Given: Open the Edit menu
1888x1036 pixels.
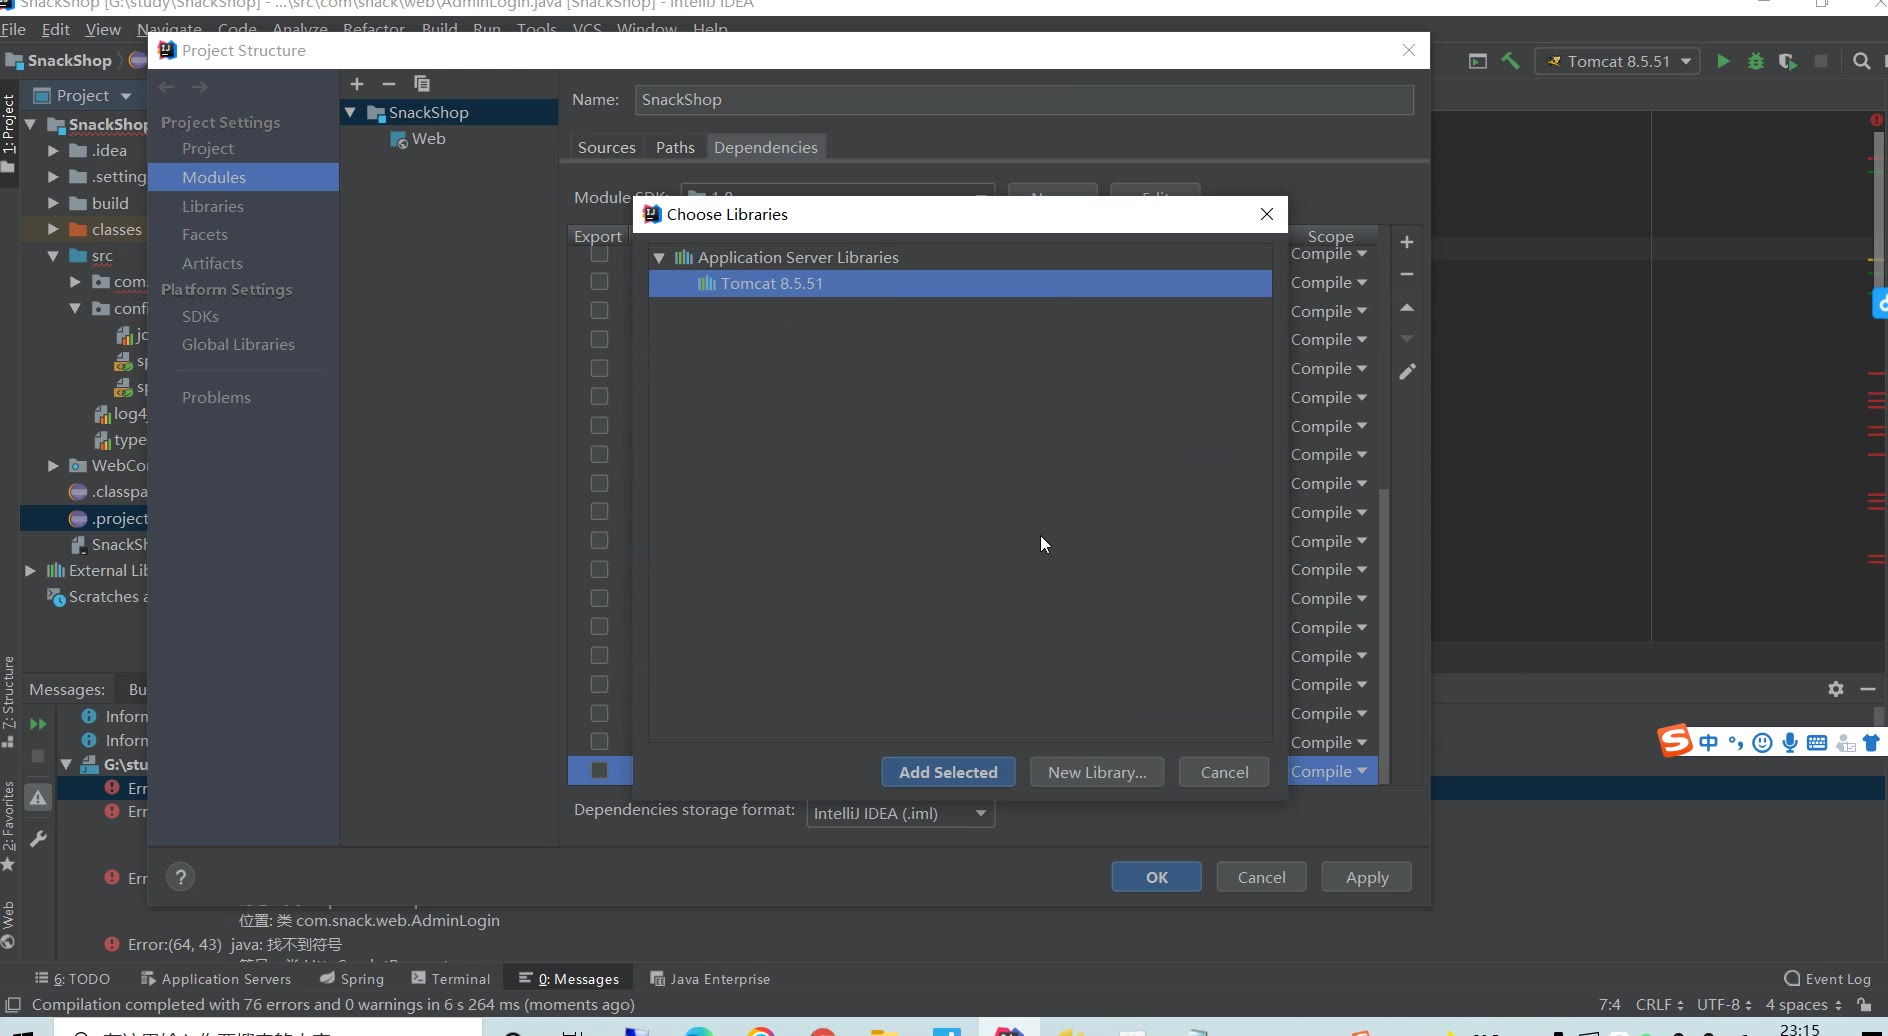Looking at the screenshot, I should [55, 29].
